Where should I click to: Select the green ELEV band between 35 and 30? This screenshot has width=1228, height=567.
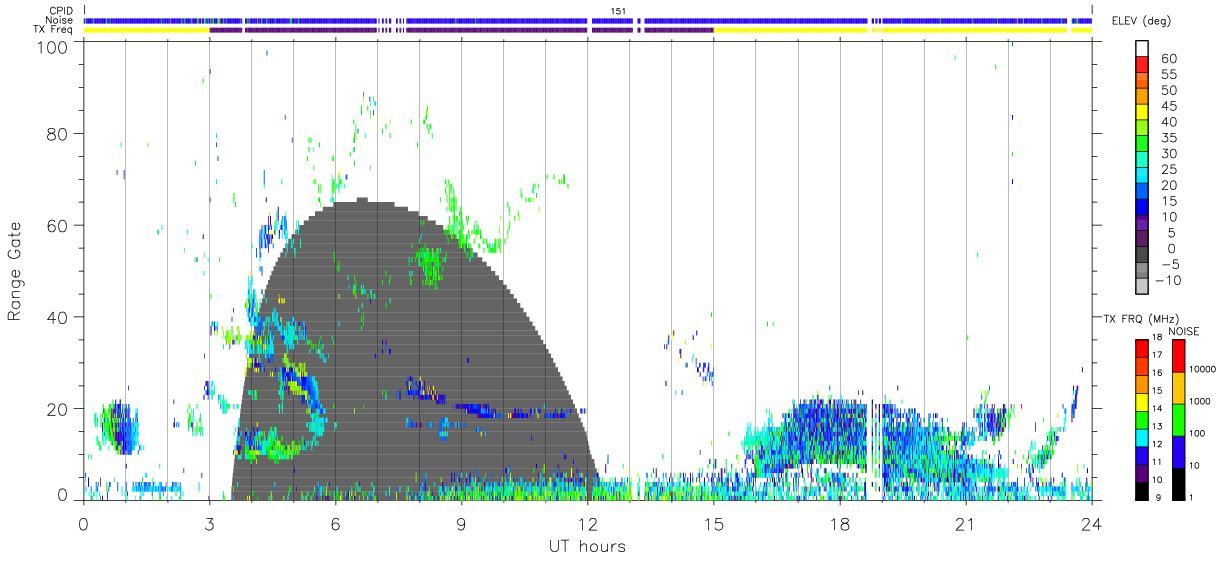click(1143, 145)
